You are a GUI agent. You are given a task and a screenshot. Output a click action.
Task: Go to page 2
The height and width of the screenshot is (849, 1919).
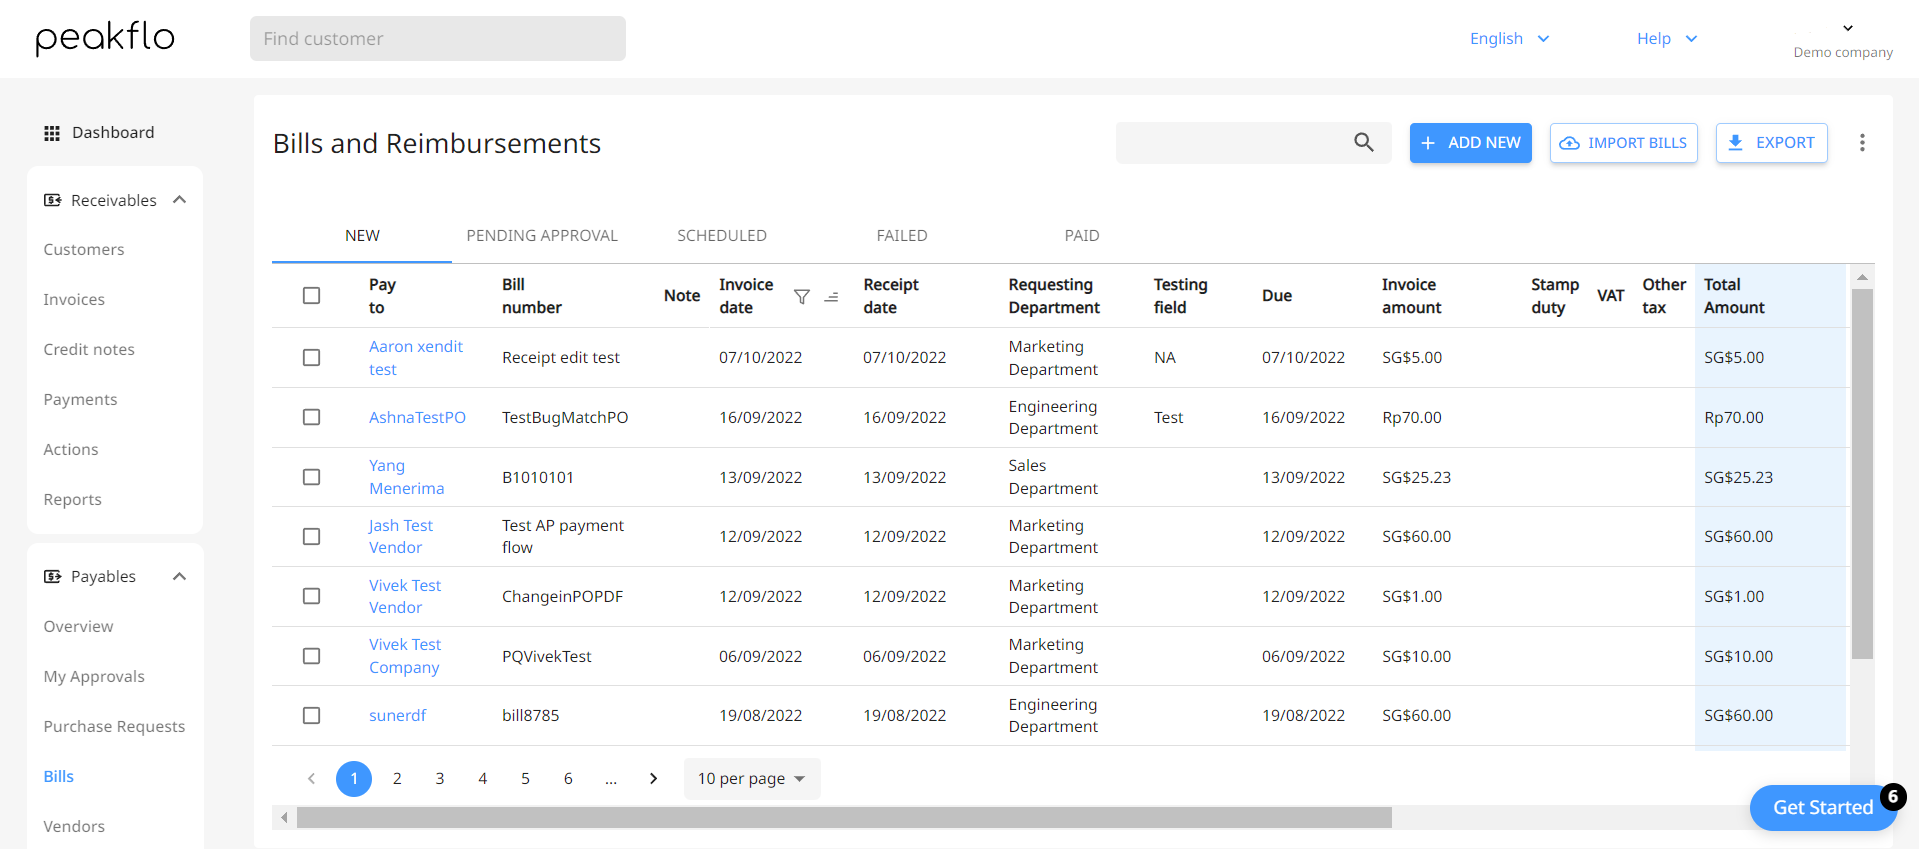coord(397,779)
